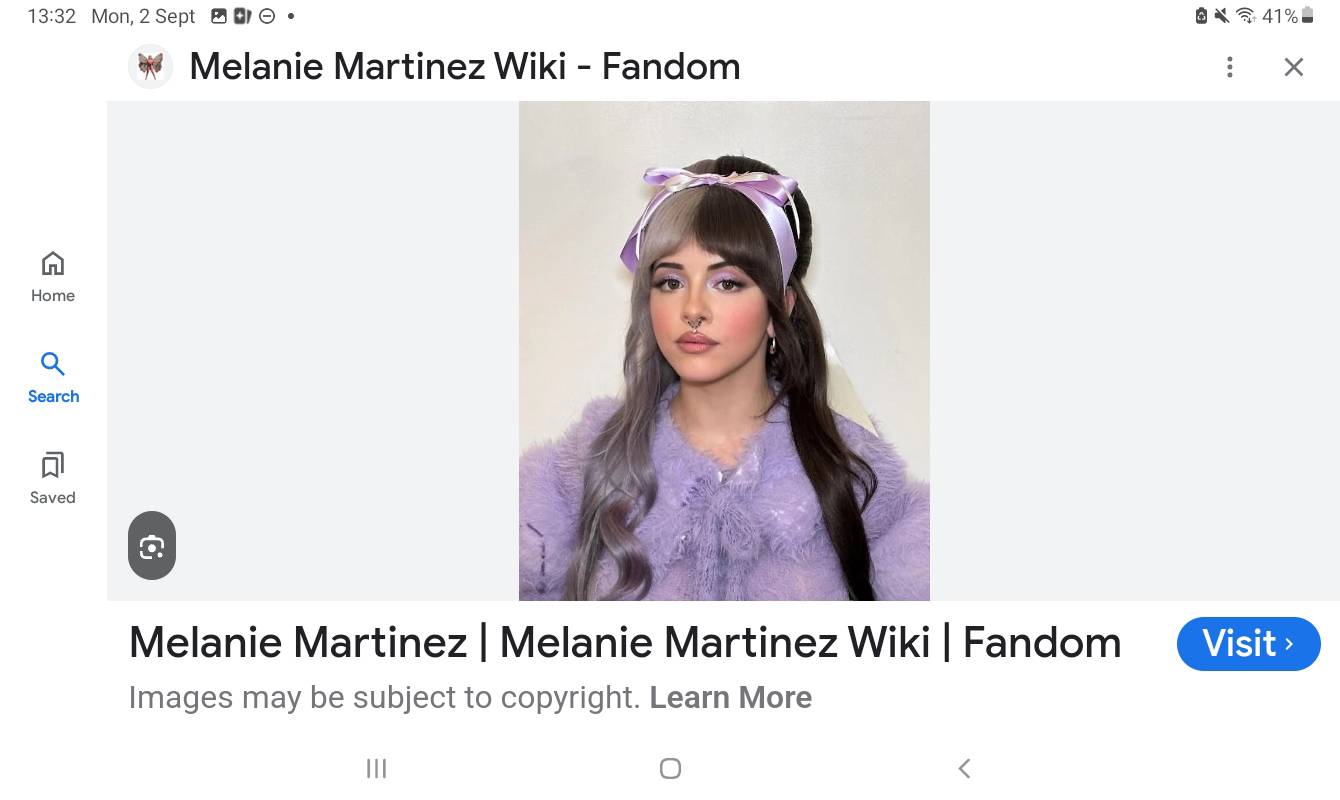Tap the date in the status bar
Image resolution: width=1340 pixels, height=800 pixels.
tap(143, 16)
